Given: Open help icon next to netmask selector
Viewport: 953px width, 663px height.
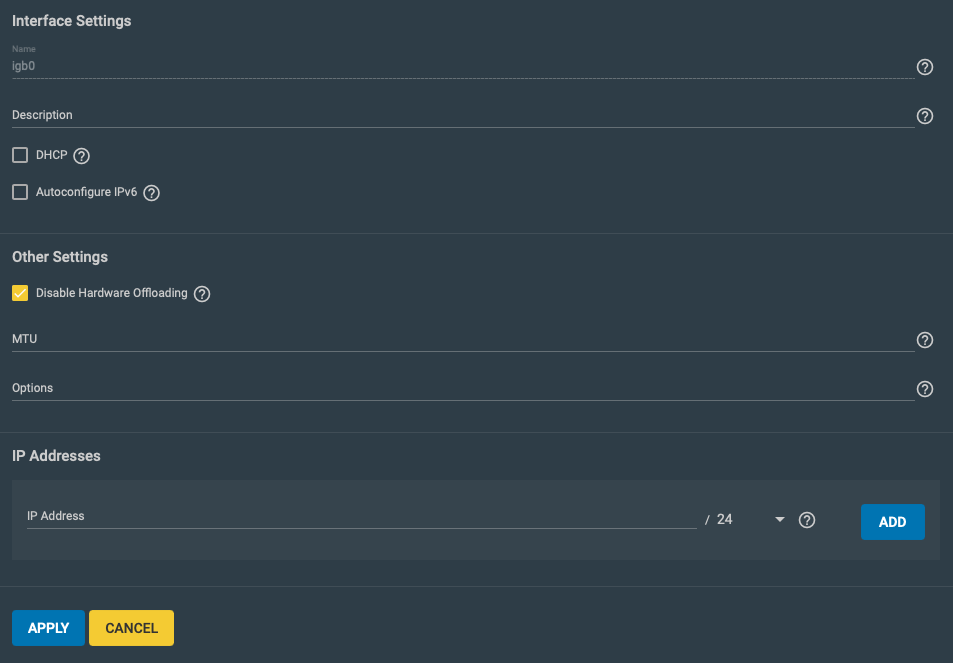Looking at the screenshot, I should [x=807, y=520].
